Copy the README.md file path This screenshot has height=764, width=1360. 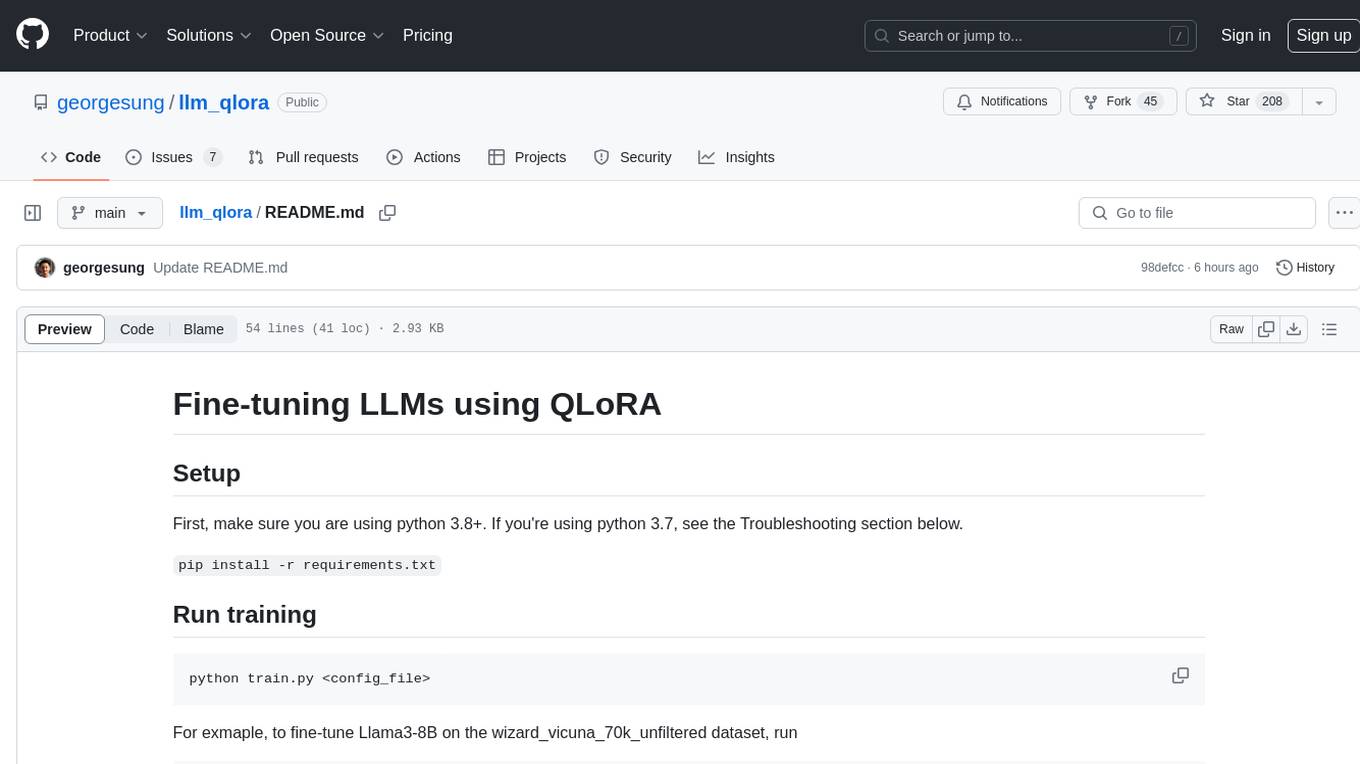[388, 213]
